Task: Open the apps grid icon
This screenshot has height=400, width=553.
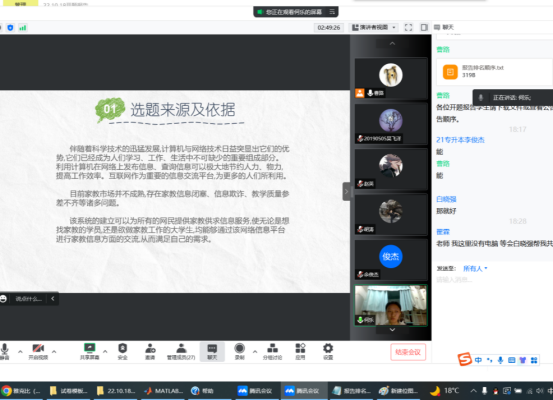Action: [x=300, y=351]
